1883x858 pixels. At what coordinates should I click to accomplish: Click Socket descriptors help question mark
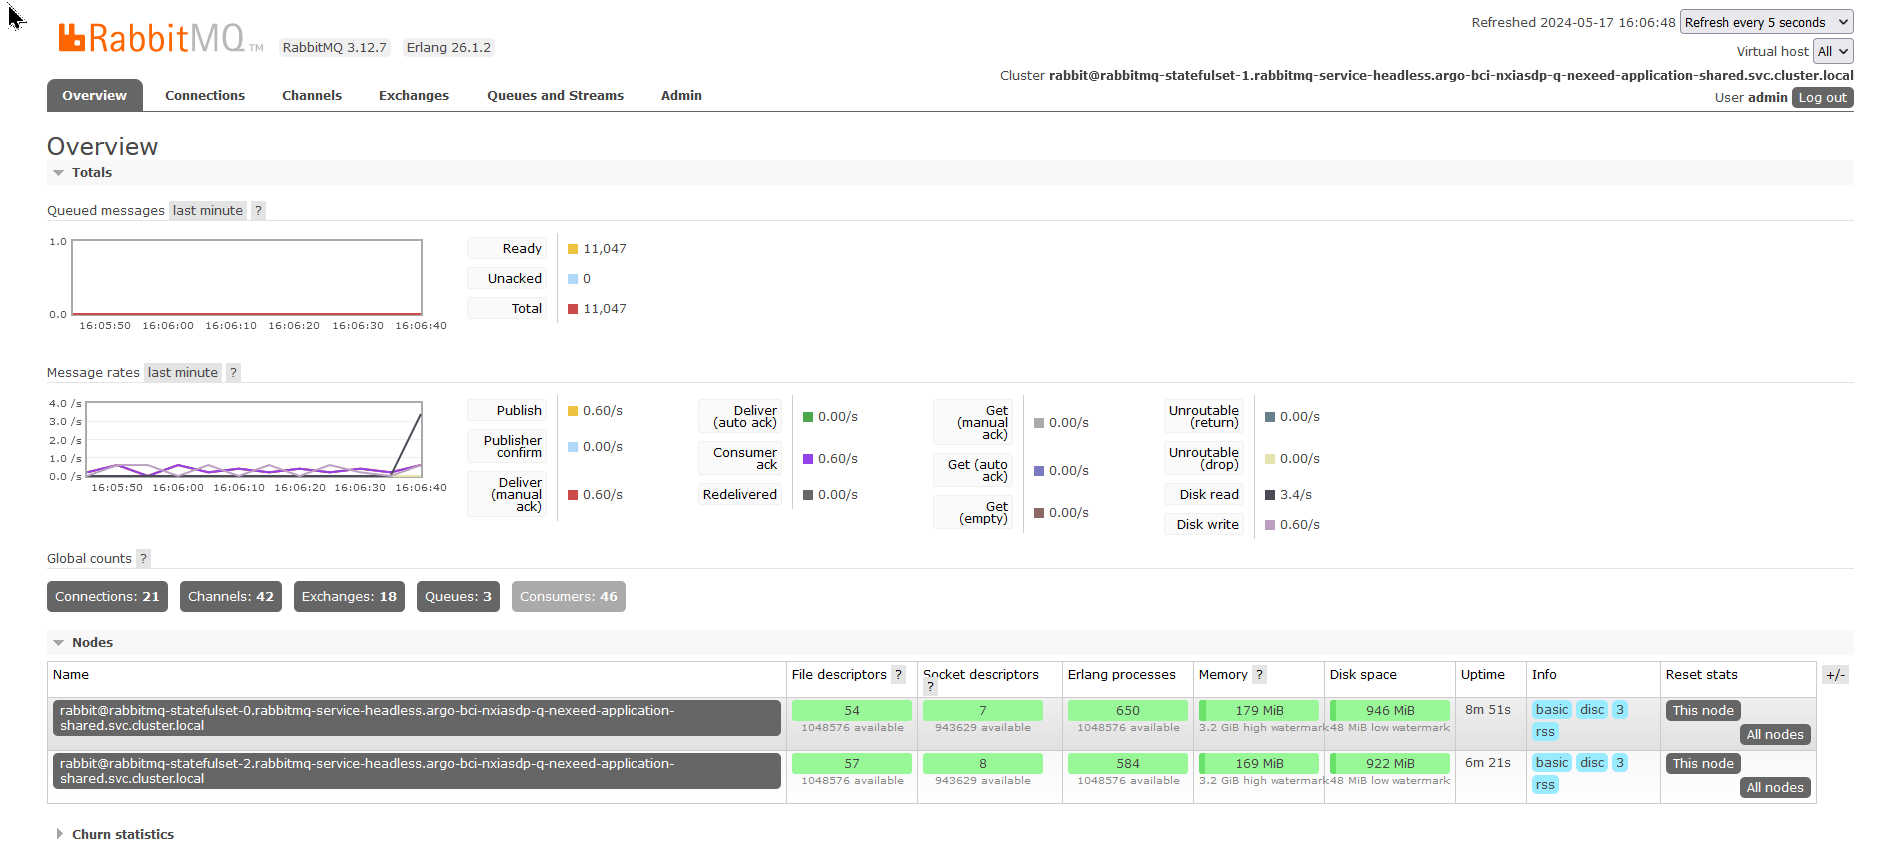click(930, 687)
